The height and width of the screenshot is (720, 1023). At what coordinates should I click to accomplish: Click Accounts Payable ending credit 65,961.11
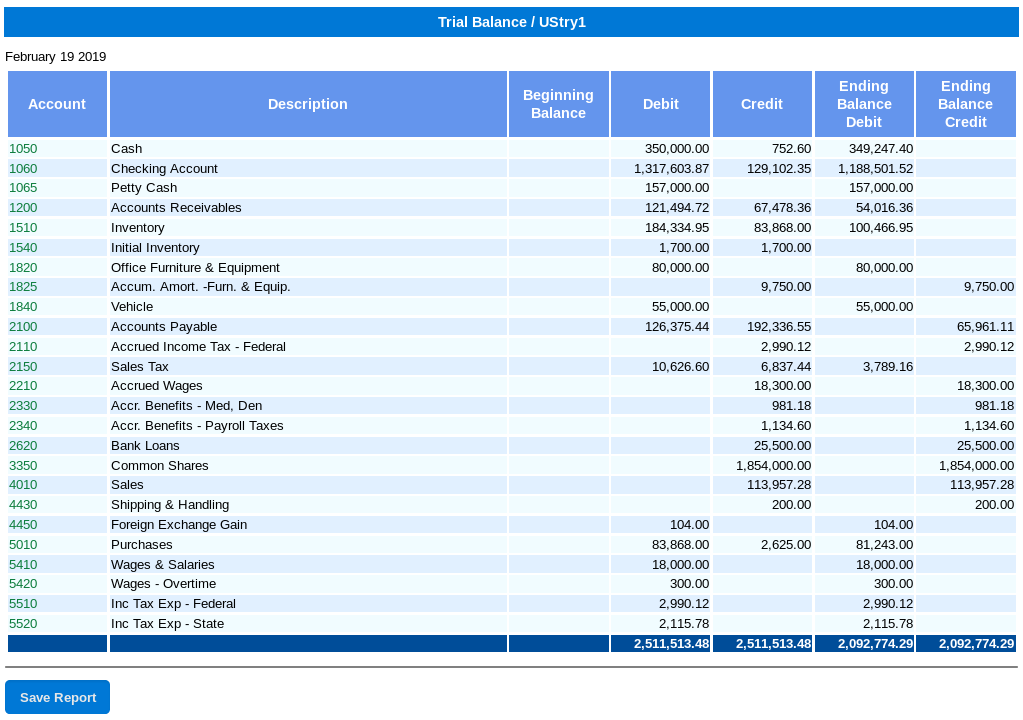(985, 327)
